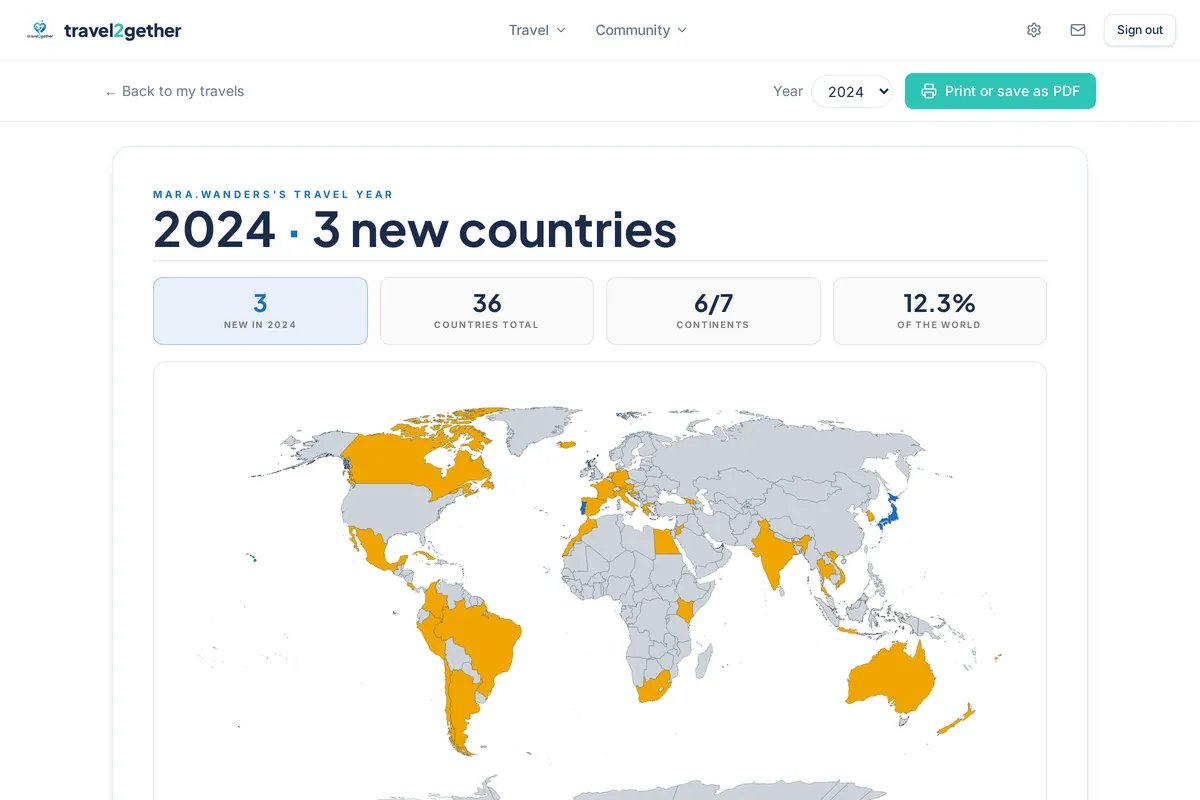Screen dimensions: 1200x800
Task: Select the 6/7 Continents card
Action: click(713, 311)
